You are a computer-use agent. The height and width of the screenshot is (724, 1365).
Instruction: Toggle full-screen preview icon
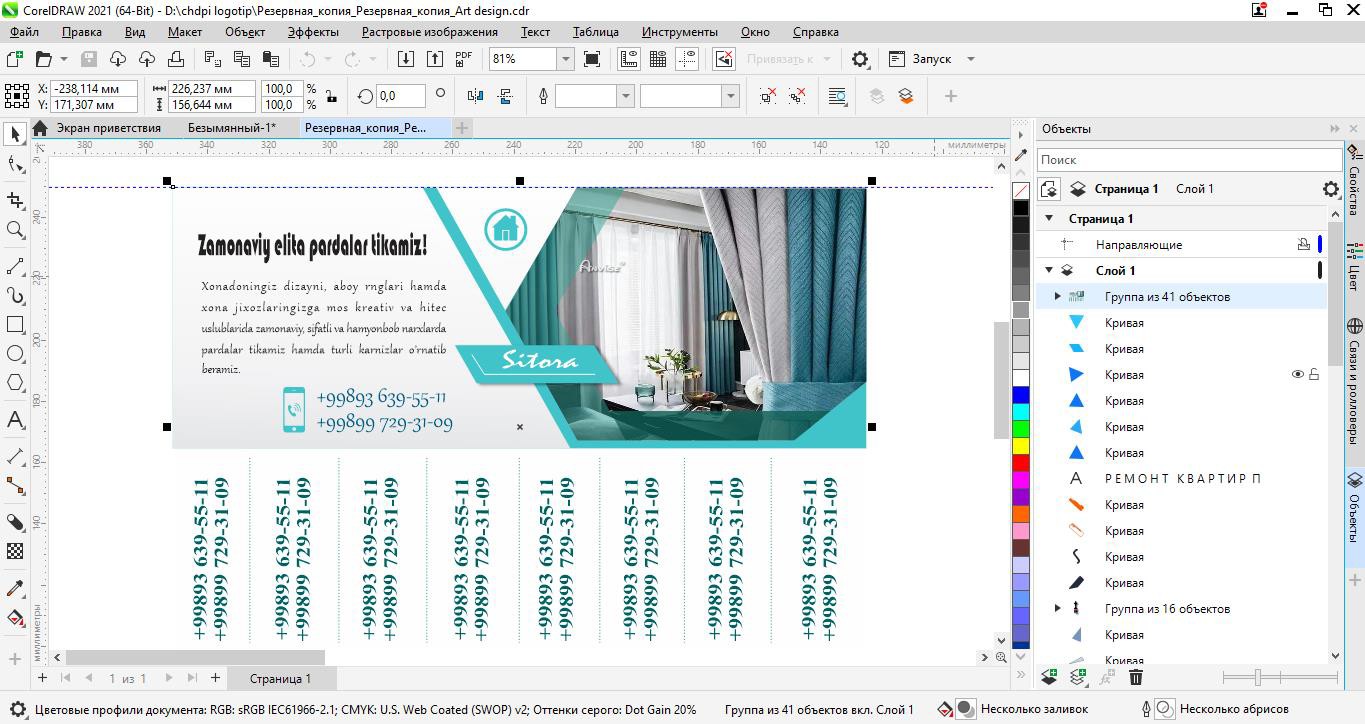[592, 59]
